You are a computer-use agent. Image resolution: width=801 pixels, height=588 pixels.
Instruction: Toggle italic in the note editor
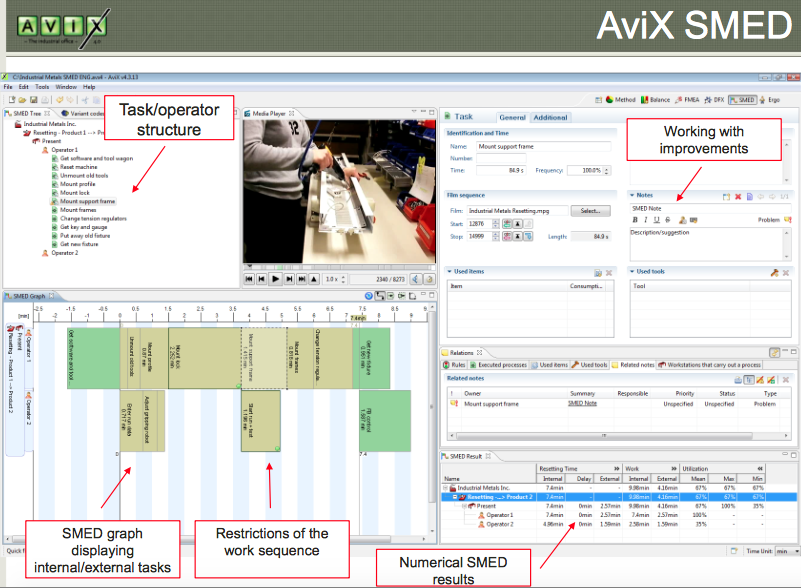click(x=646, y=220)
